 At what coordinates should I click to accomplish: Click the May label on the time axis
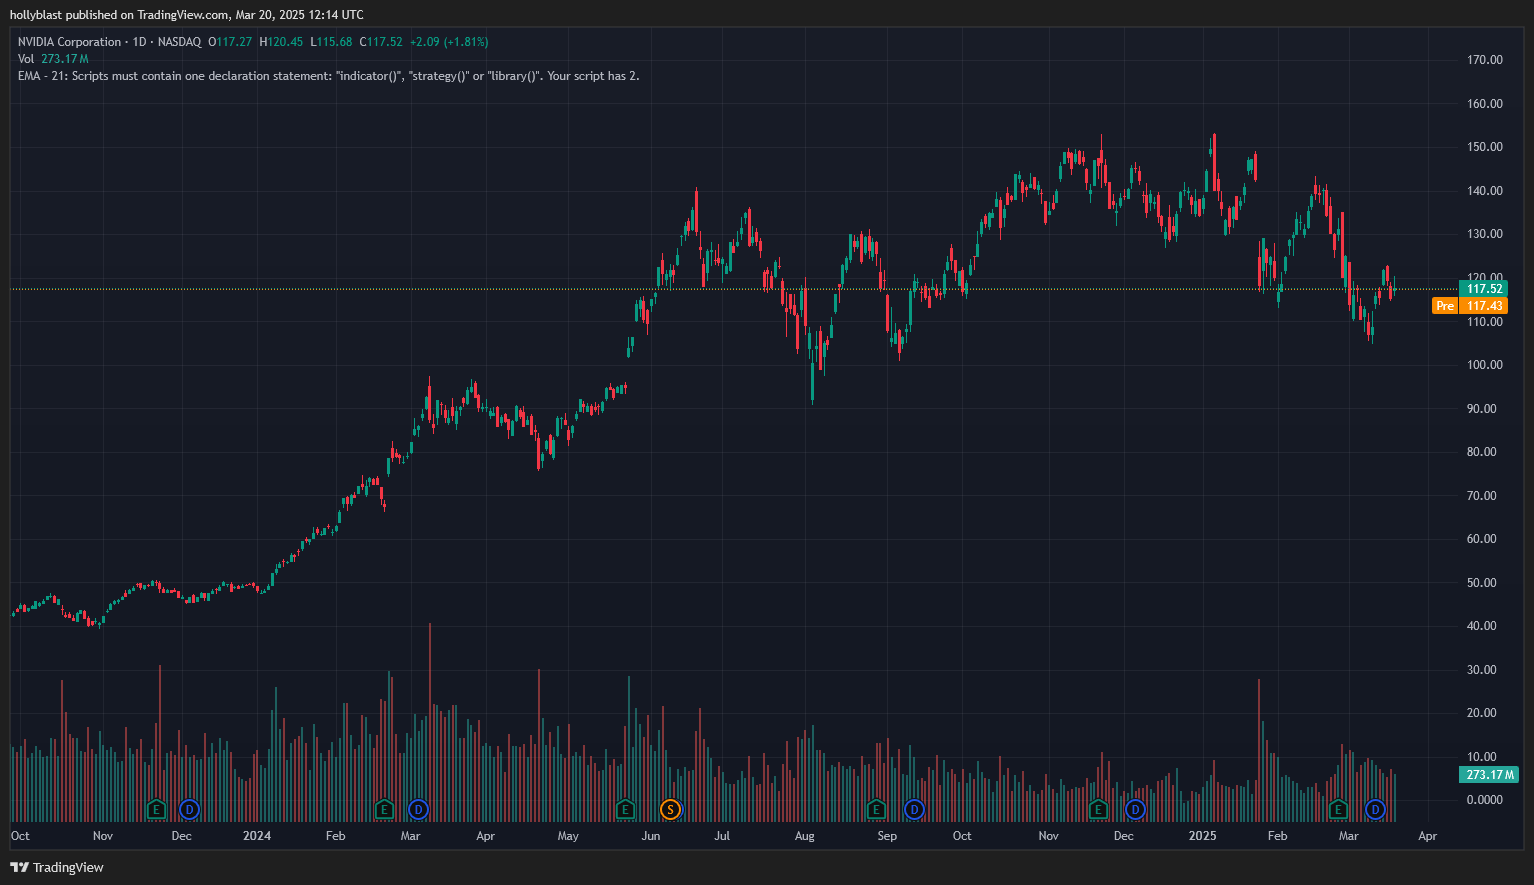click(568, 836)
